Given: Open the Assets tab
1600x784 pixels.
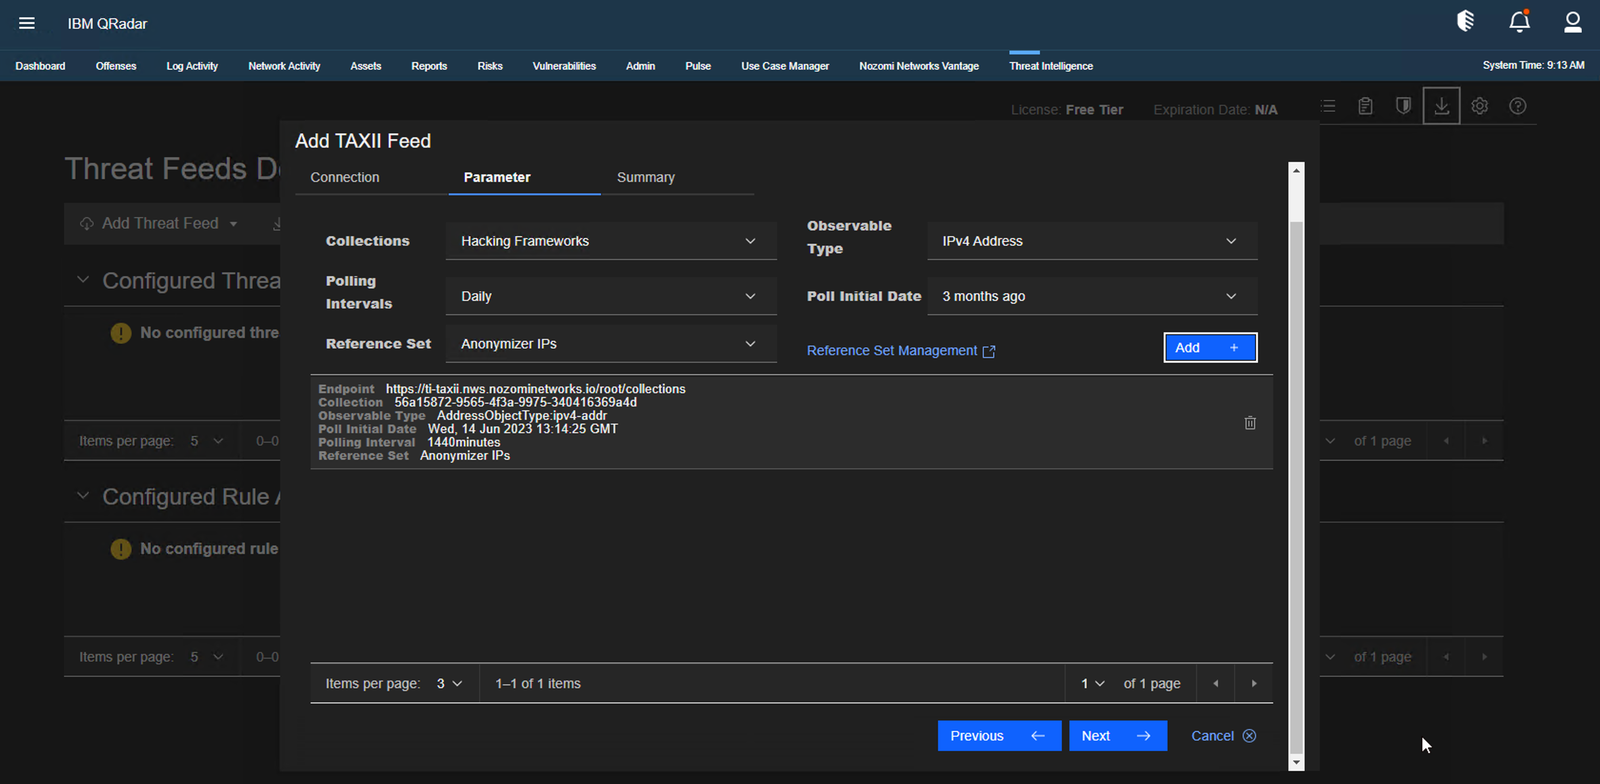Looking at the screenshot, I should 366,66.
